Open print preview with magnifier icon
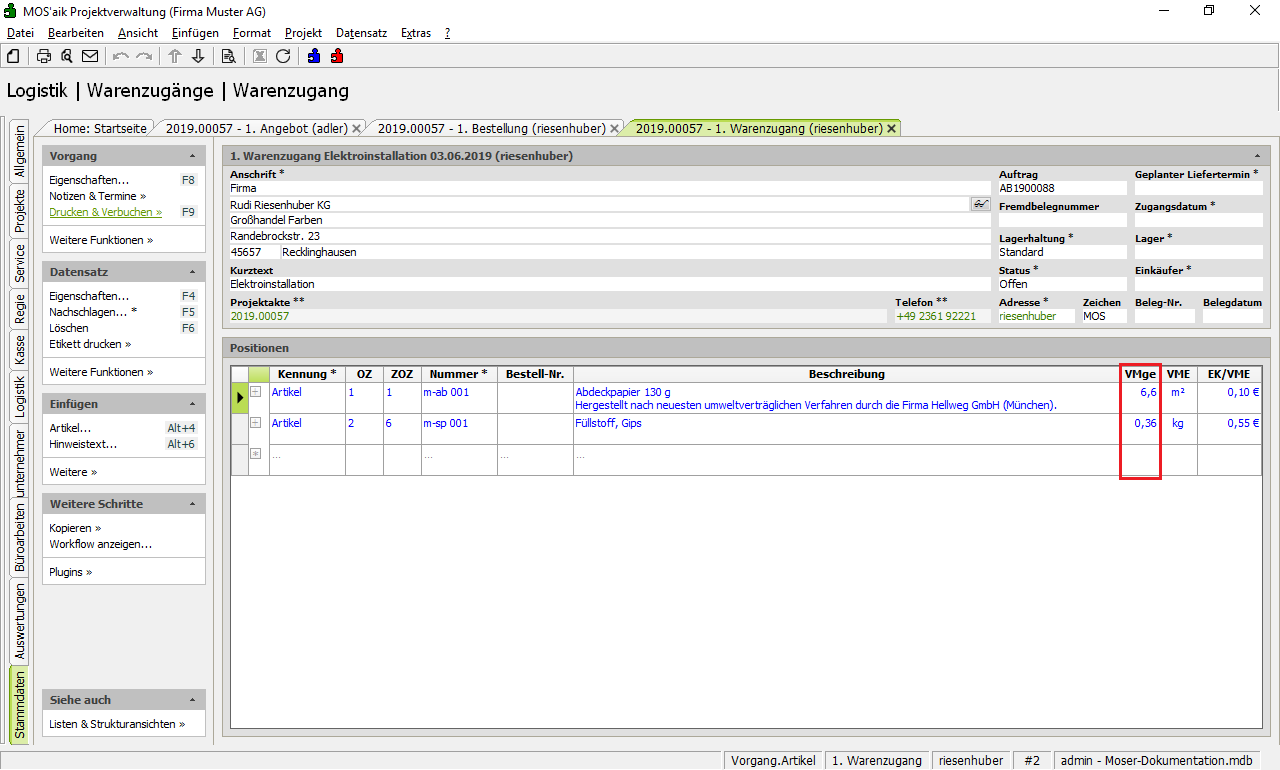 (67, 56)
